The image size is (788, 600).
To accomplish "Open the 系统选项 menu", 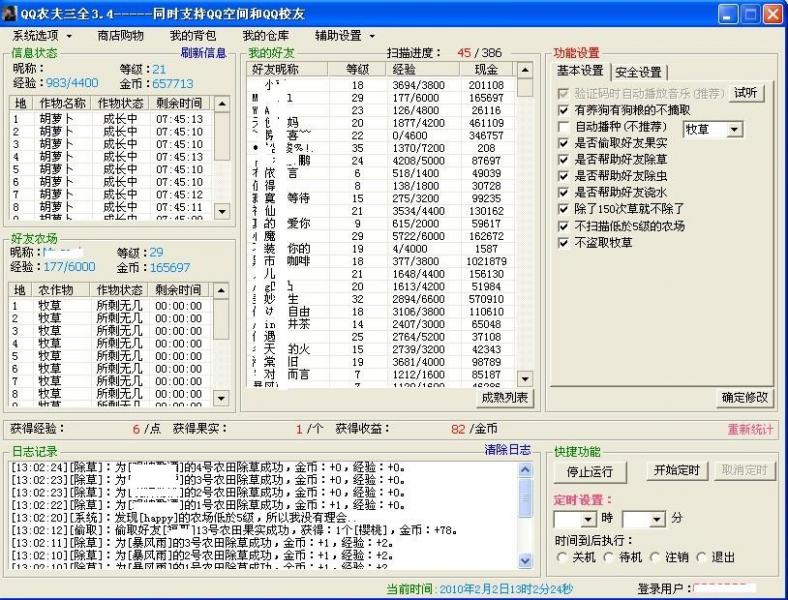I will click(42, 36).
